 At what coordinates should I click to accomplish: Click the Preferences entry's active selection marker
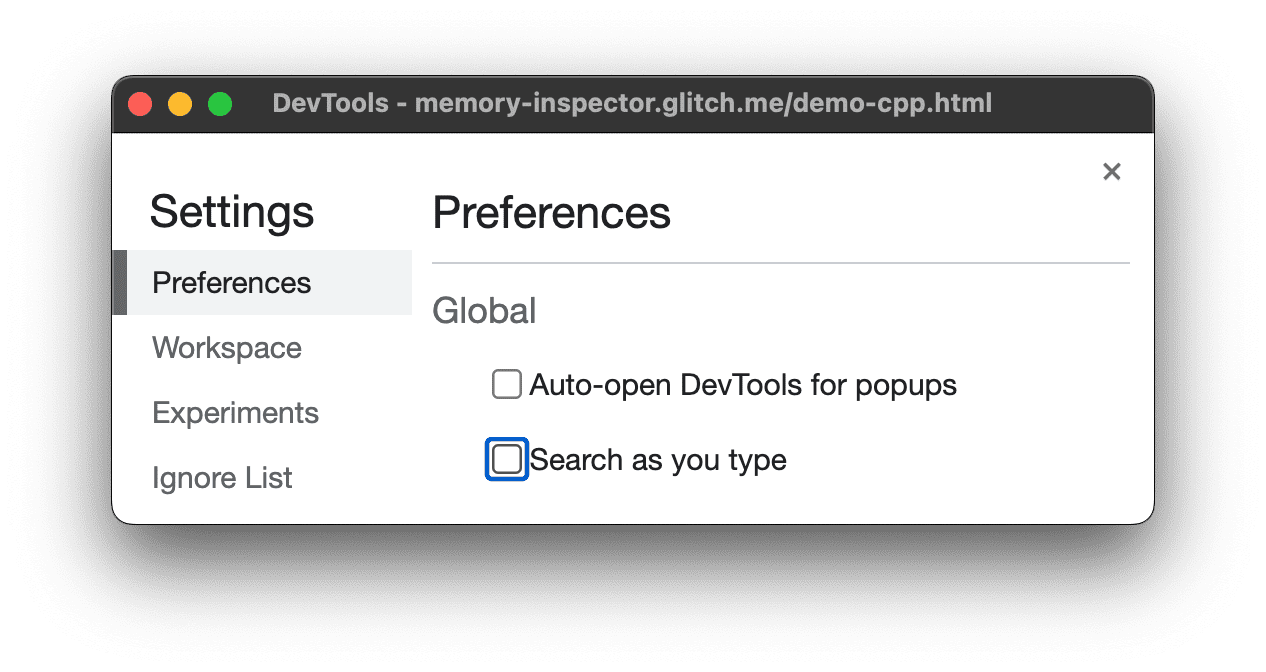(119, 283)
